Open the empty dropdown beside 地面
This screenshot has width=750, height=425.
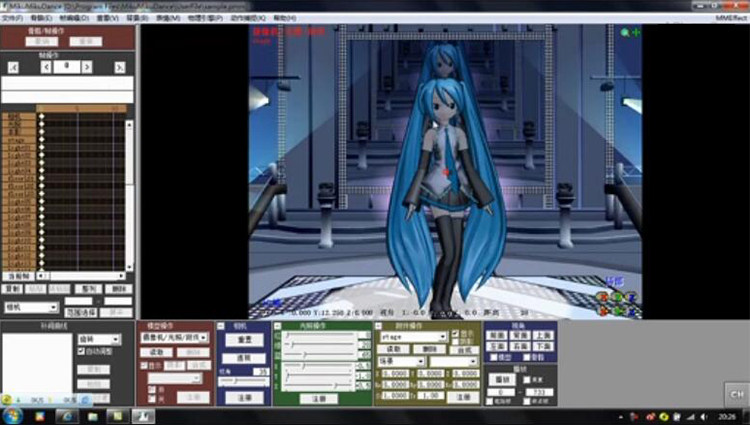(x=453, y=361)
